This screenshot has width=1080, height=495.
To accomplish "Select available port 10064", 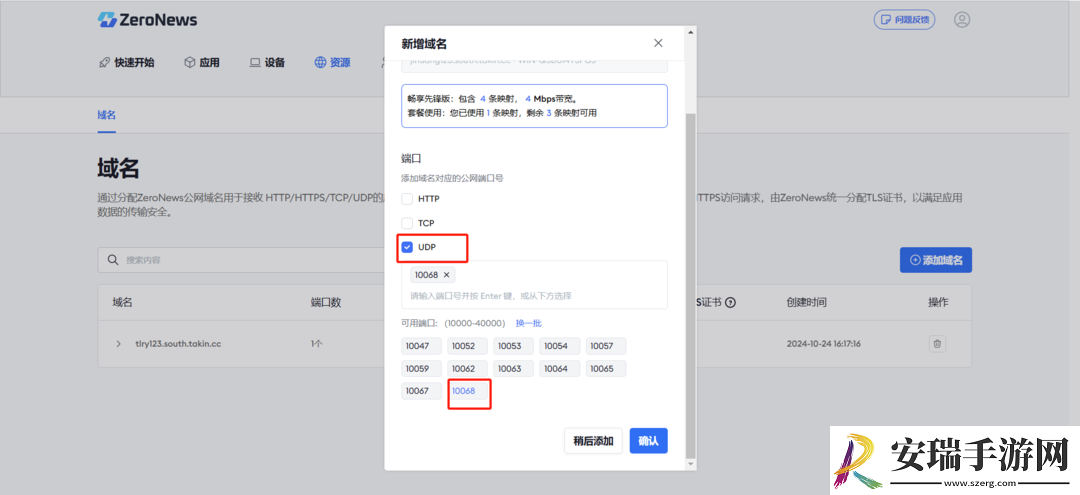I will [560, 368].
